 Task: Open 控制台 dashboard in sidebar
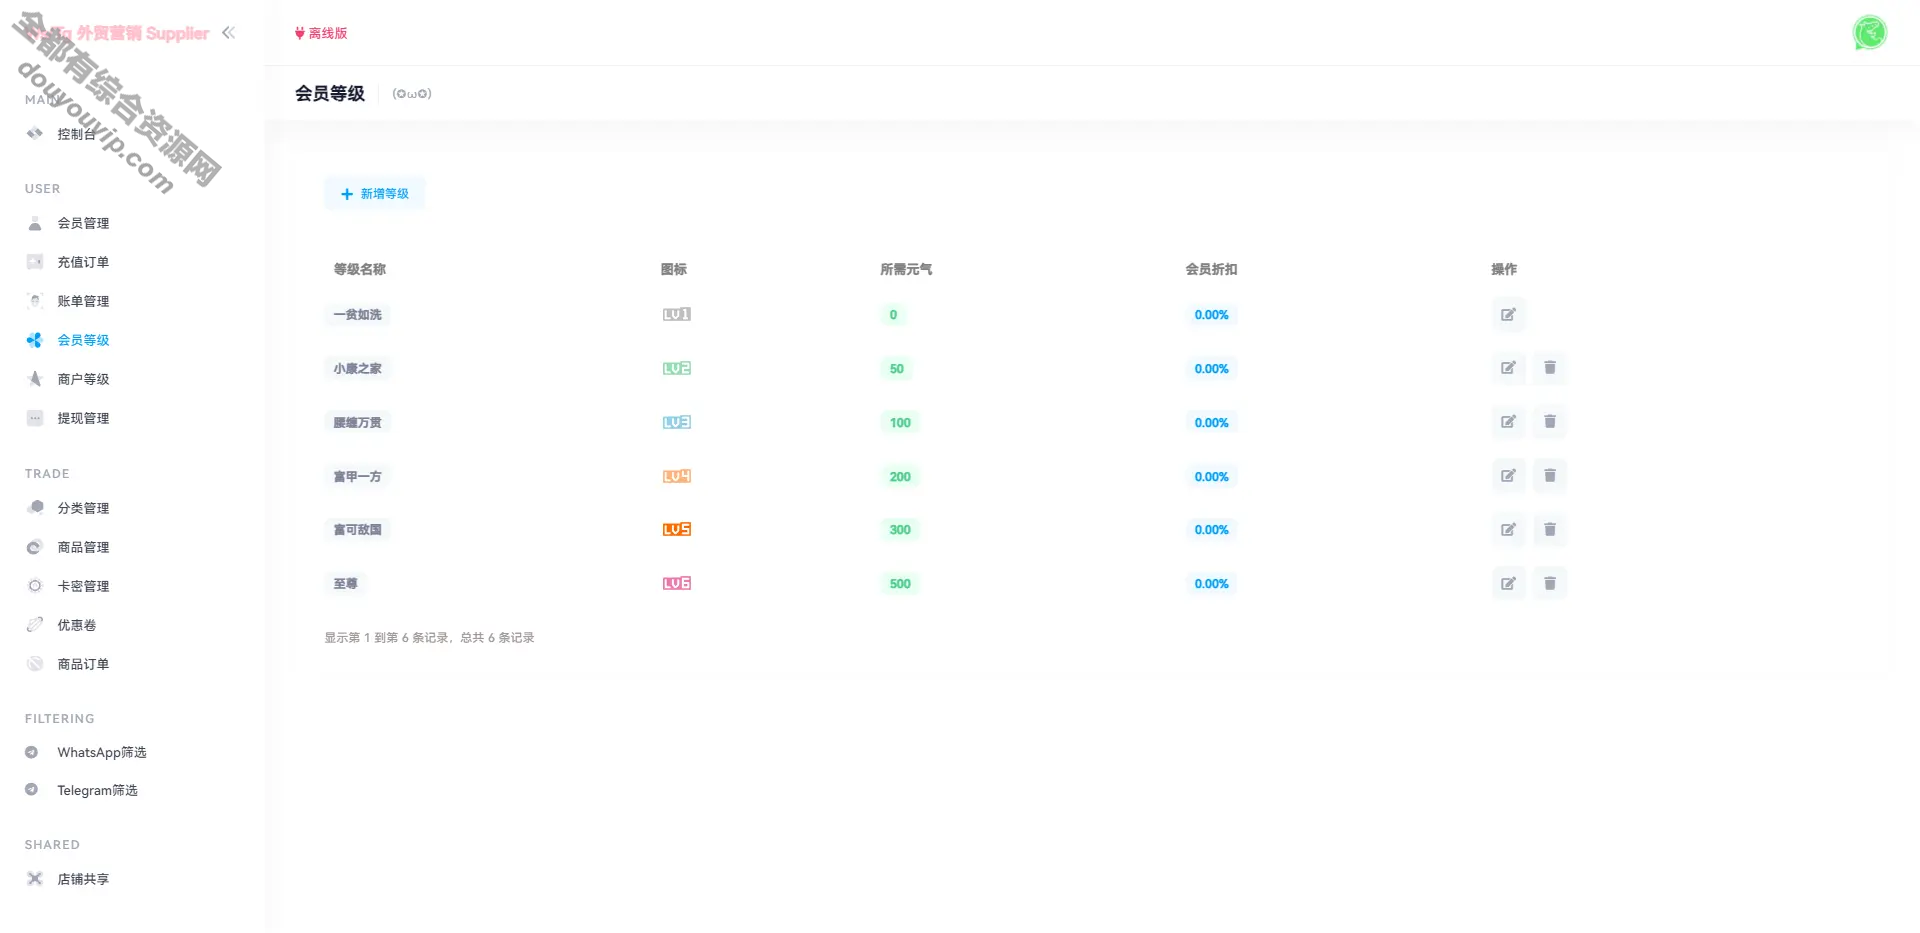(x=76, y=134)
